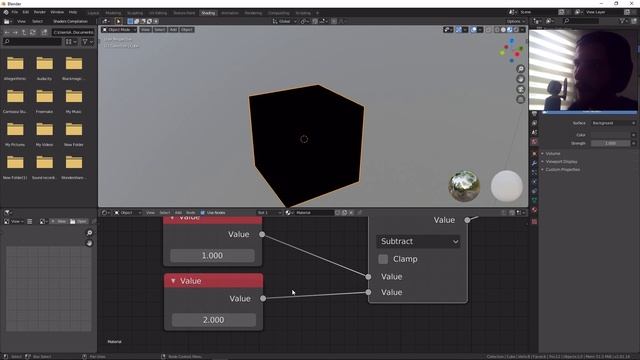Open the node editor Node menu
This screenshot has width=640, height=360.
[x=191, y=213]
